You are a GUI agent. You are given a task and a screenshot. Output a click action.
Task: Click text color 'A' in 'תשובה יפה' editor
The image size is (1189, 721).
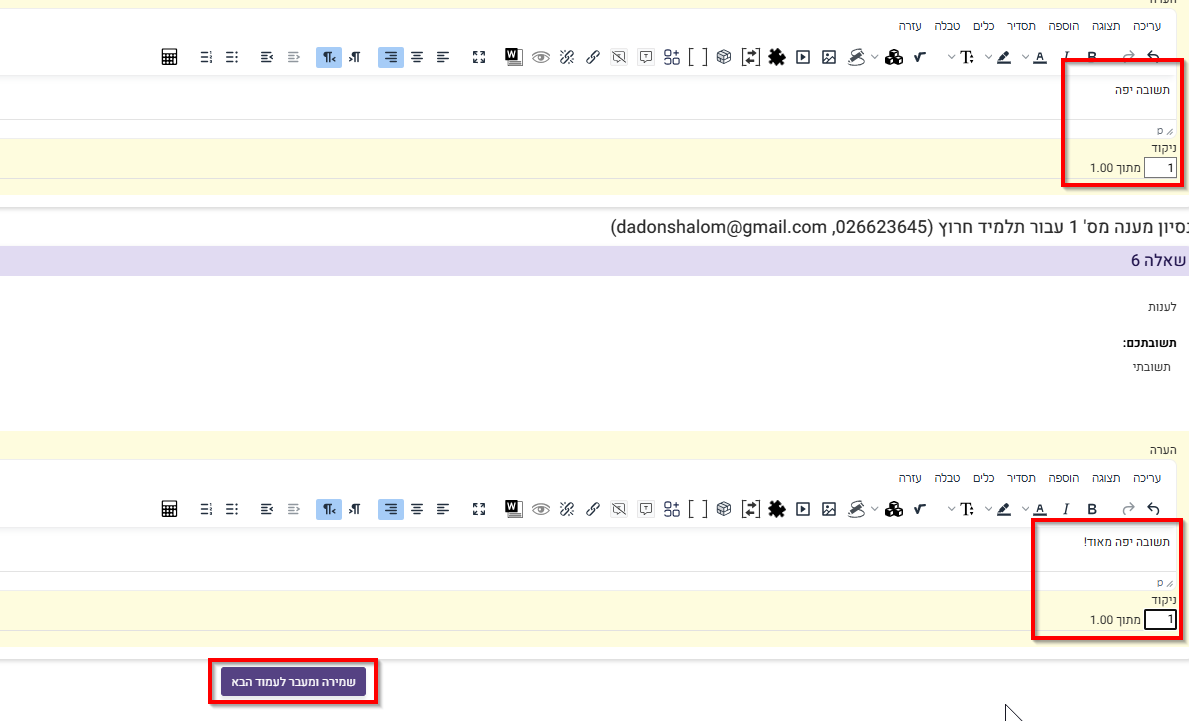pyautogui.click(x=1040, y=57)
